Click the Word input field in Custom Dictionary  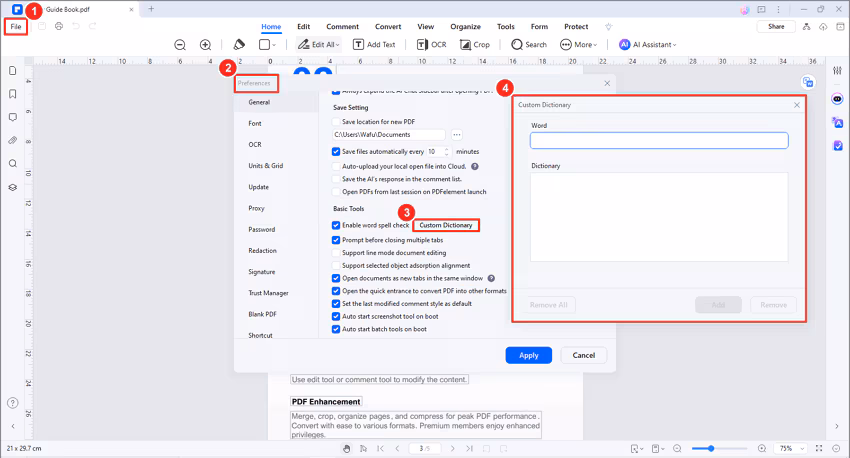coord(659,140)
